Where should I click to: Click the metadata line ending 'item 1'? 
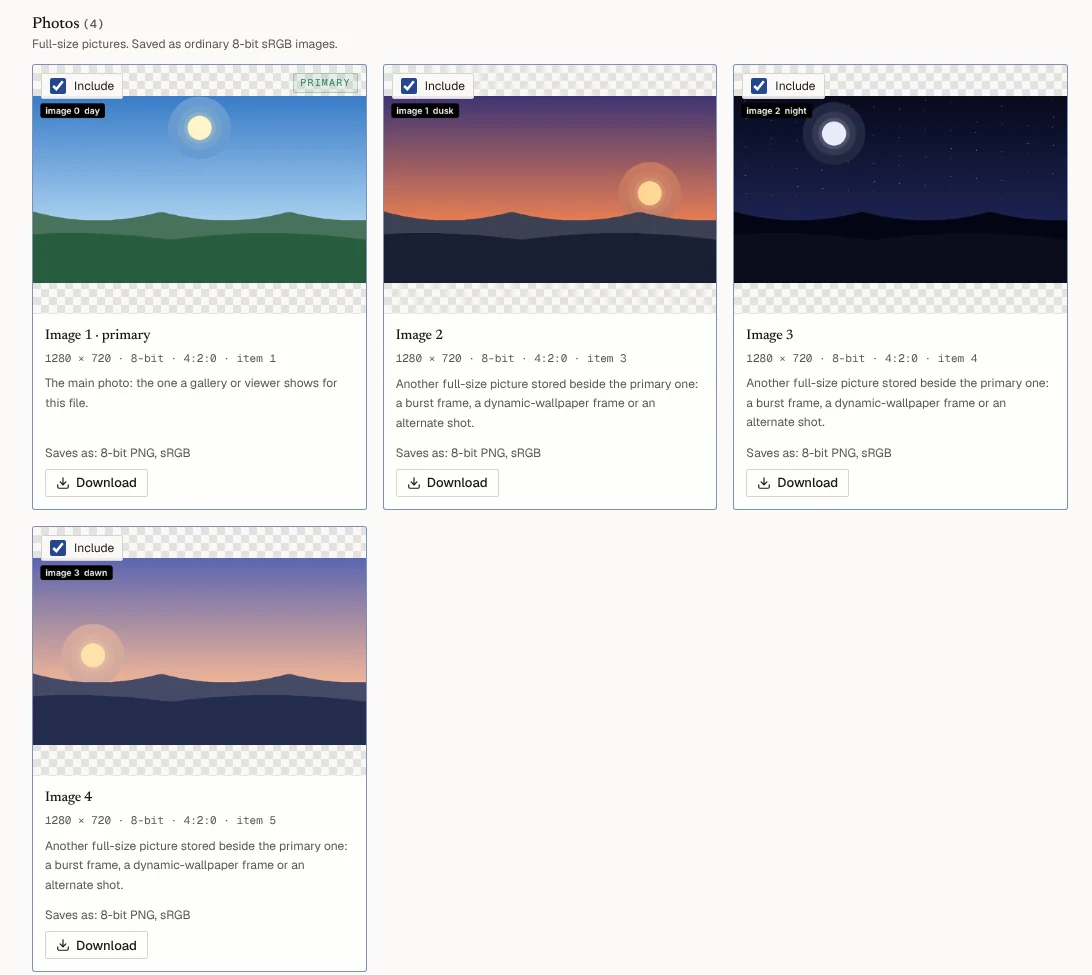tap(160, 359)
